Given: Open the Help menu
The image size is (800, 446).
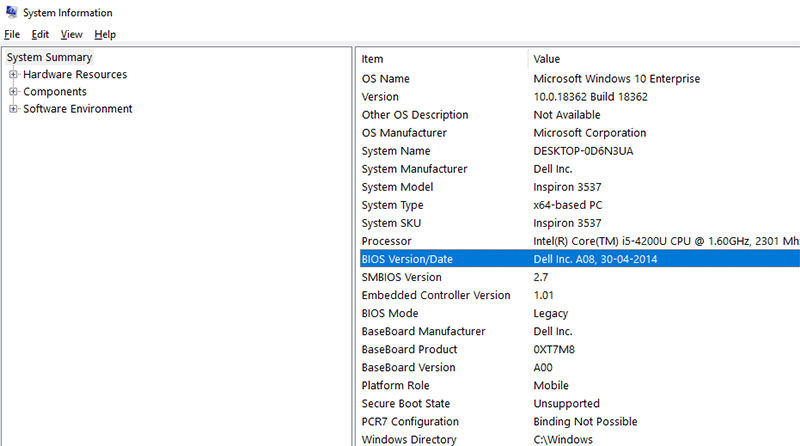Looking at the screenshot, I should (x=105, y=34).
